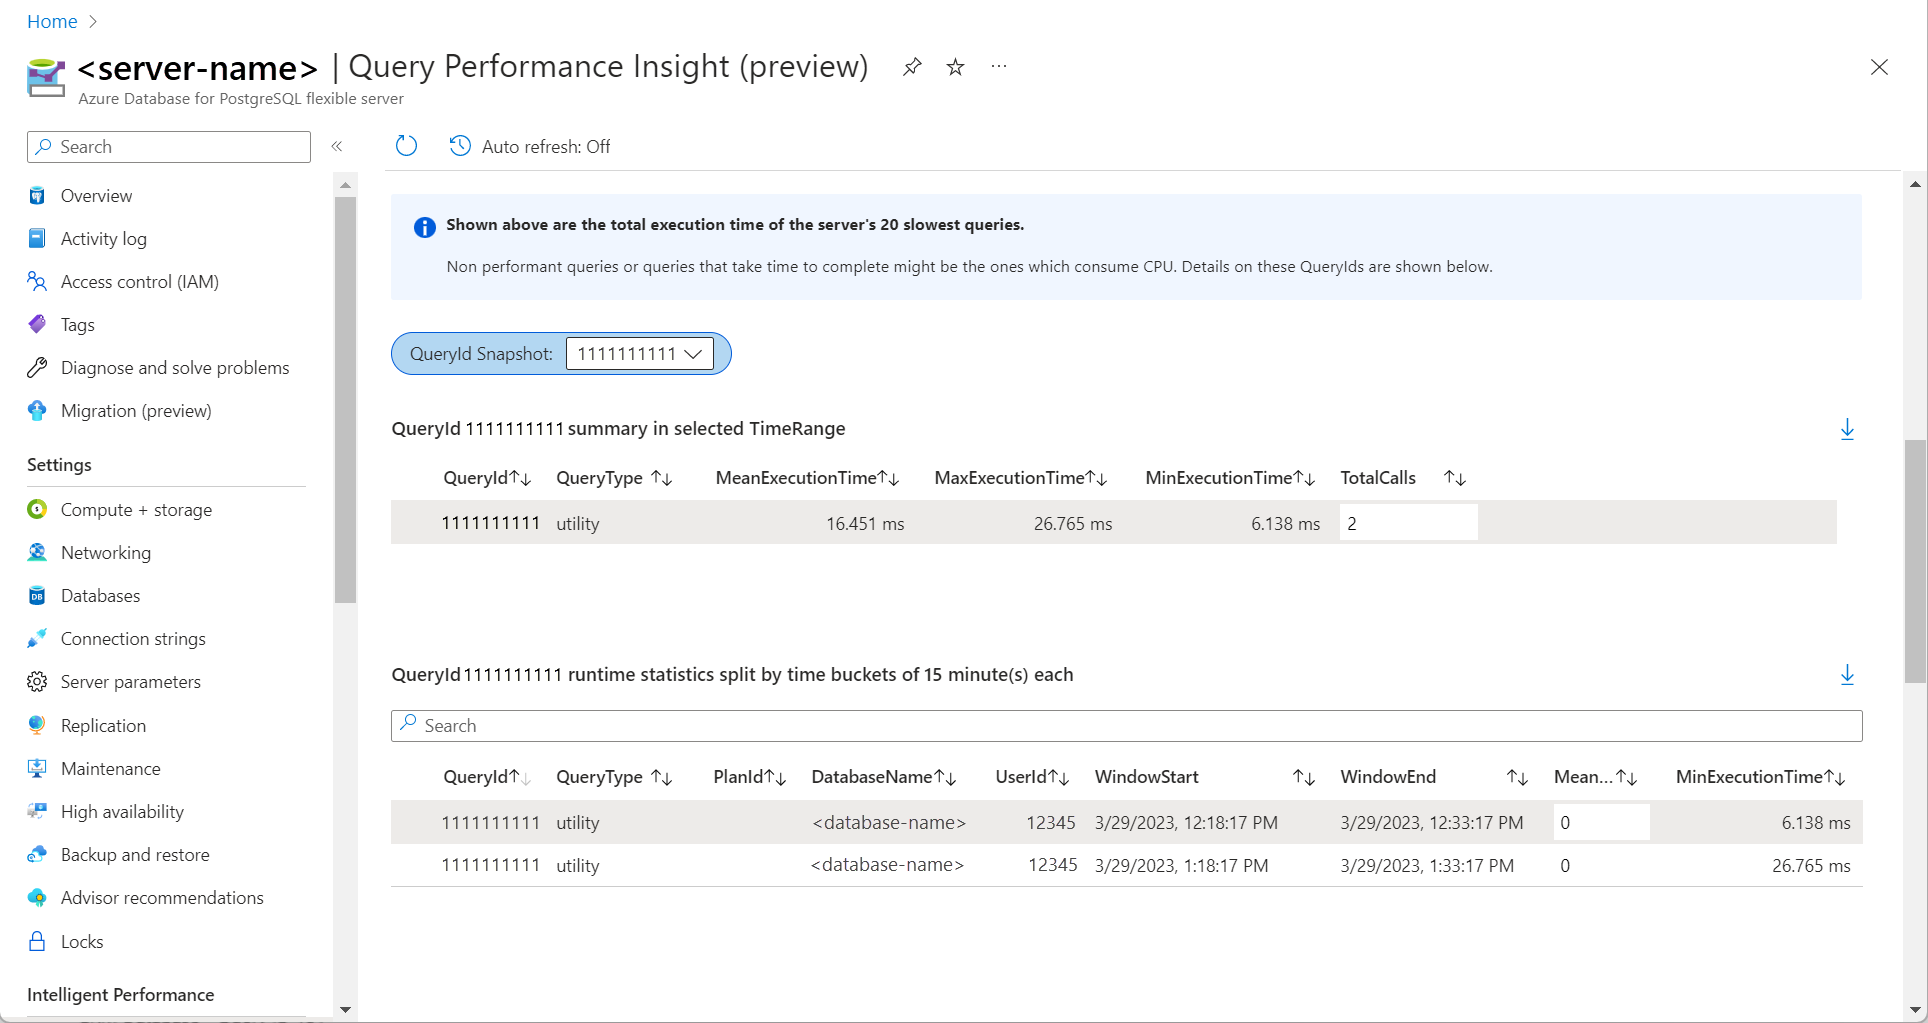Sort summary by TotalCalls arrows
This screenshot has height=1023, width=1928.
[1454, 478]
